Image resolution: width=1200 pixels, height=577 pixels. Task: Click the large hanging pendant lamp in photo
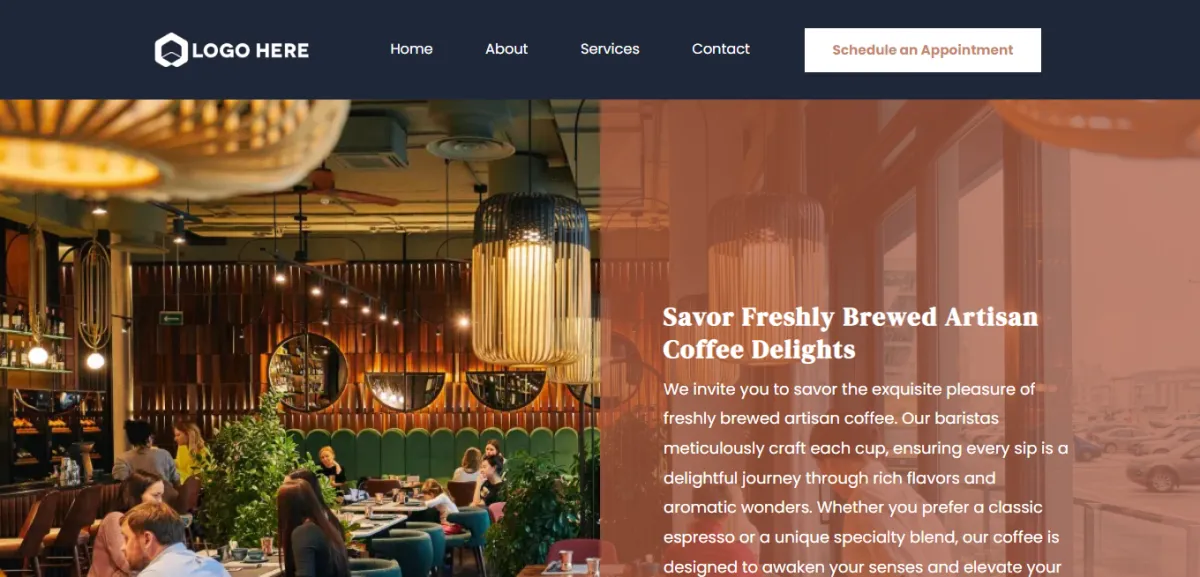pyautogui.click(x=531, y=278)
